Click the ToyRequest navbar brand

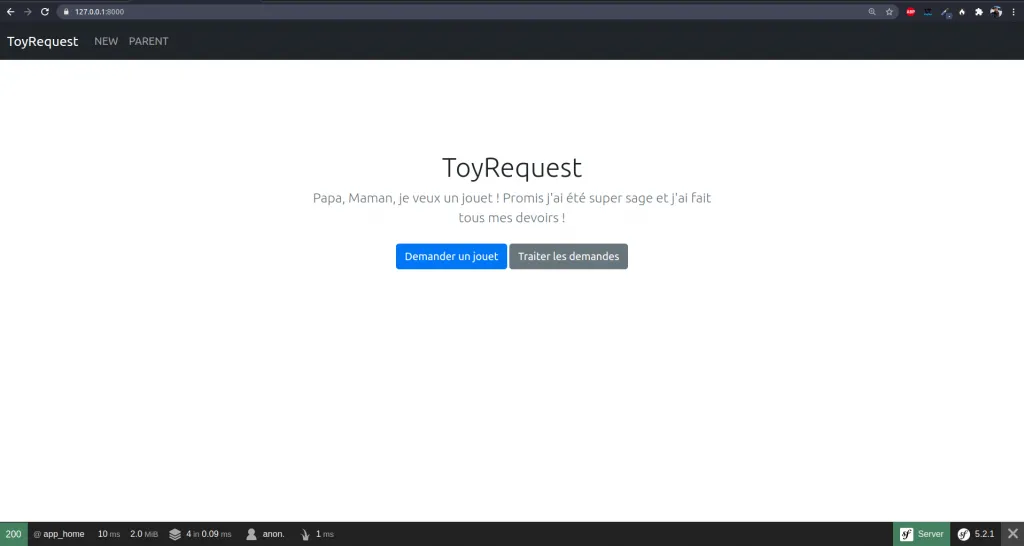coord(42,42)
